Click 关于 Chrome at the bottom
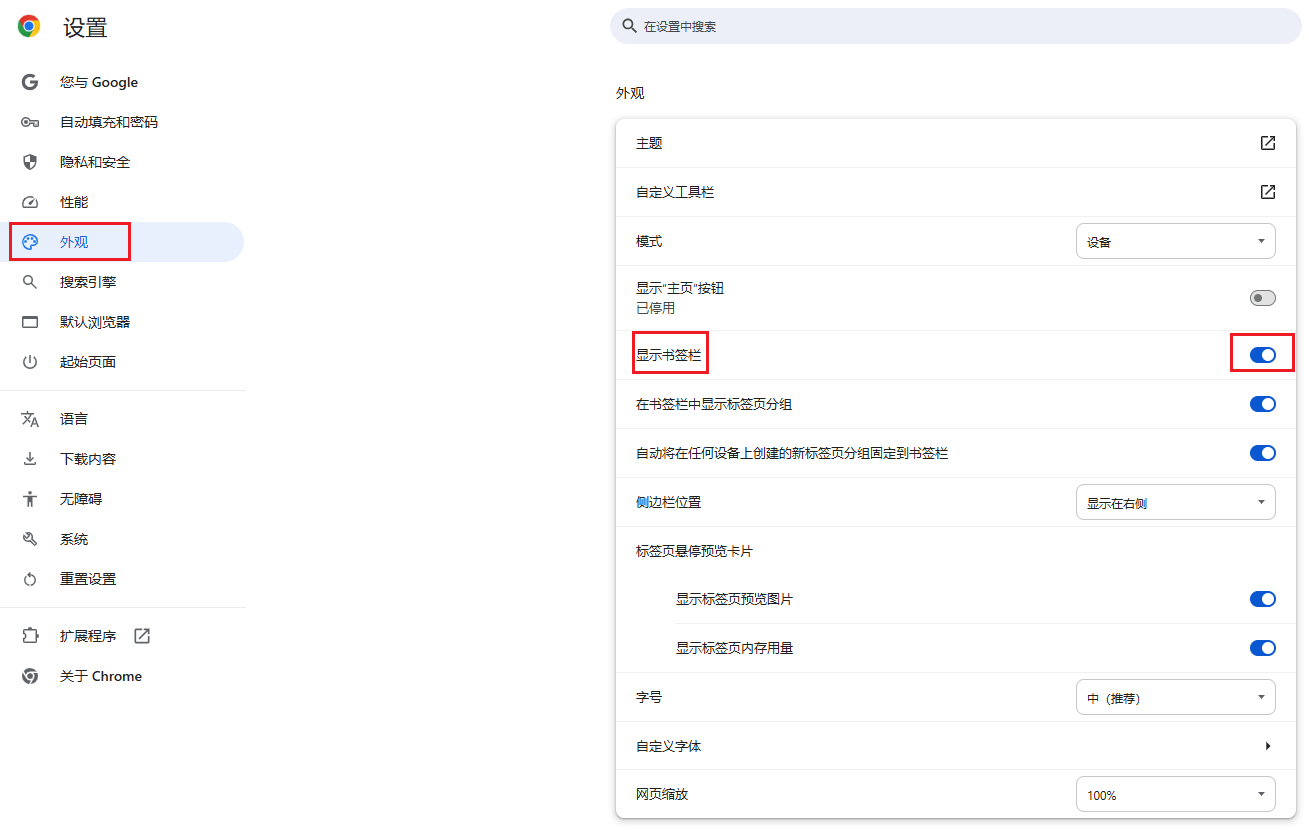This screenshot has width=1309, height=831. click(x=100, y=676)
